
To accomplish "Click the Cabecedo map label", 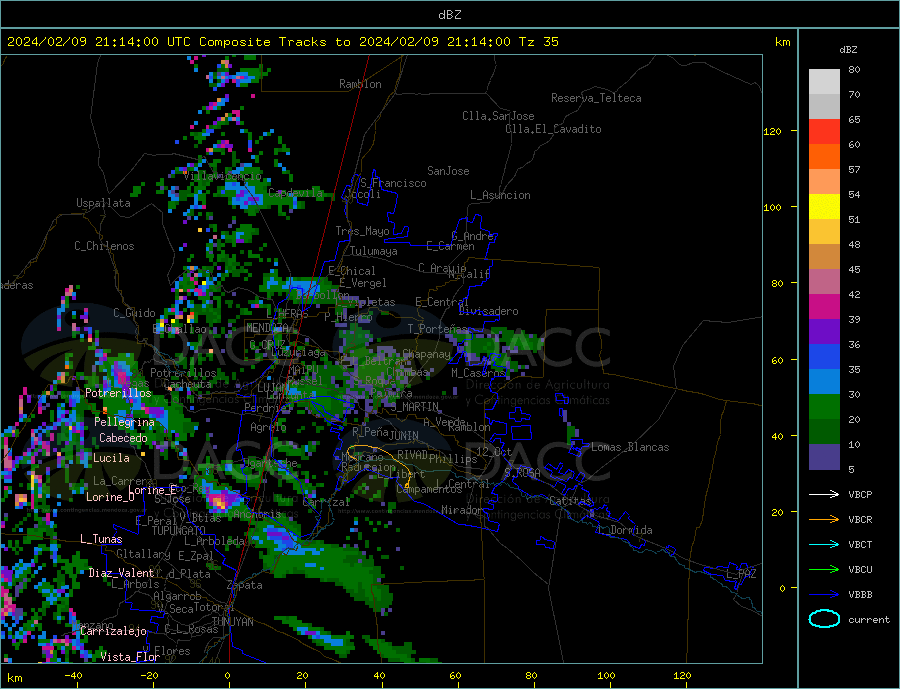I will (123, 438).
